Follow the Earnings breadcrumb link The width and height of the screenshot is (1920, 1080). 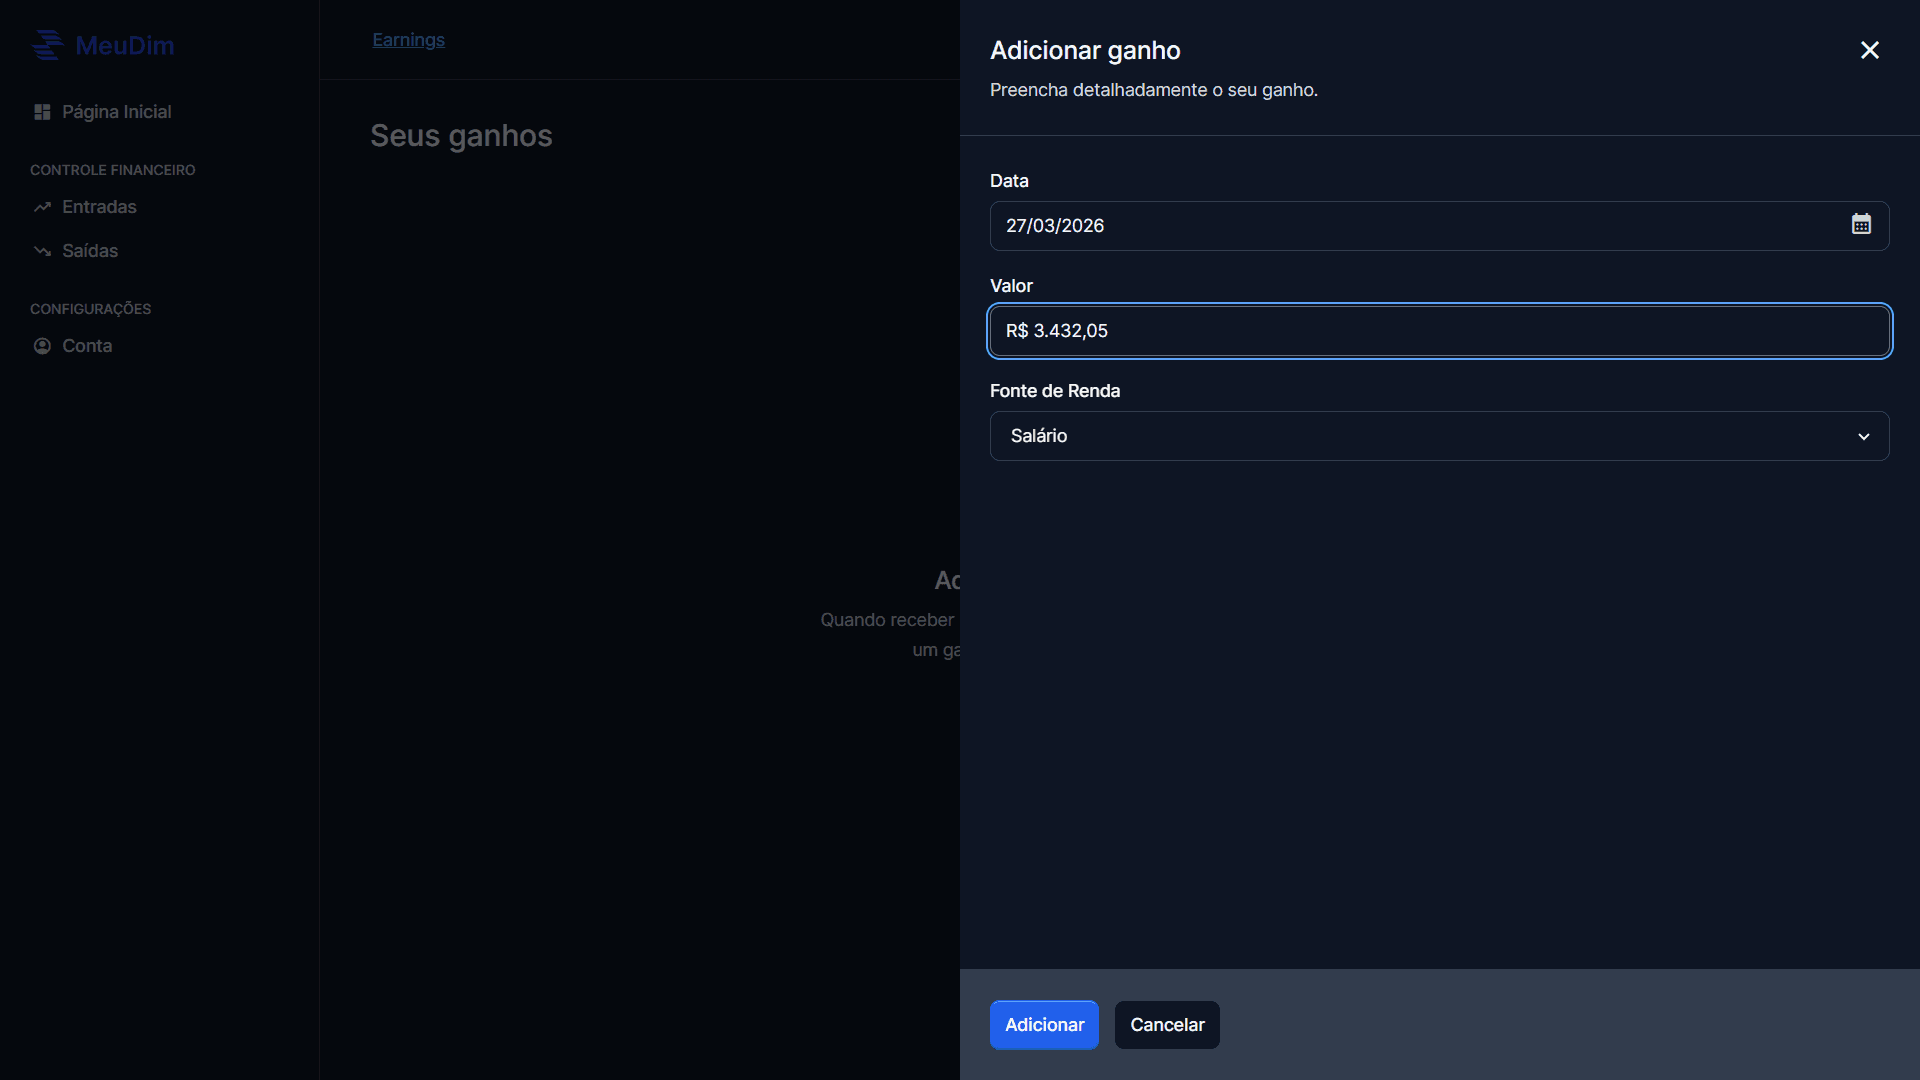[x=408, y=40]
